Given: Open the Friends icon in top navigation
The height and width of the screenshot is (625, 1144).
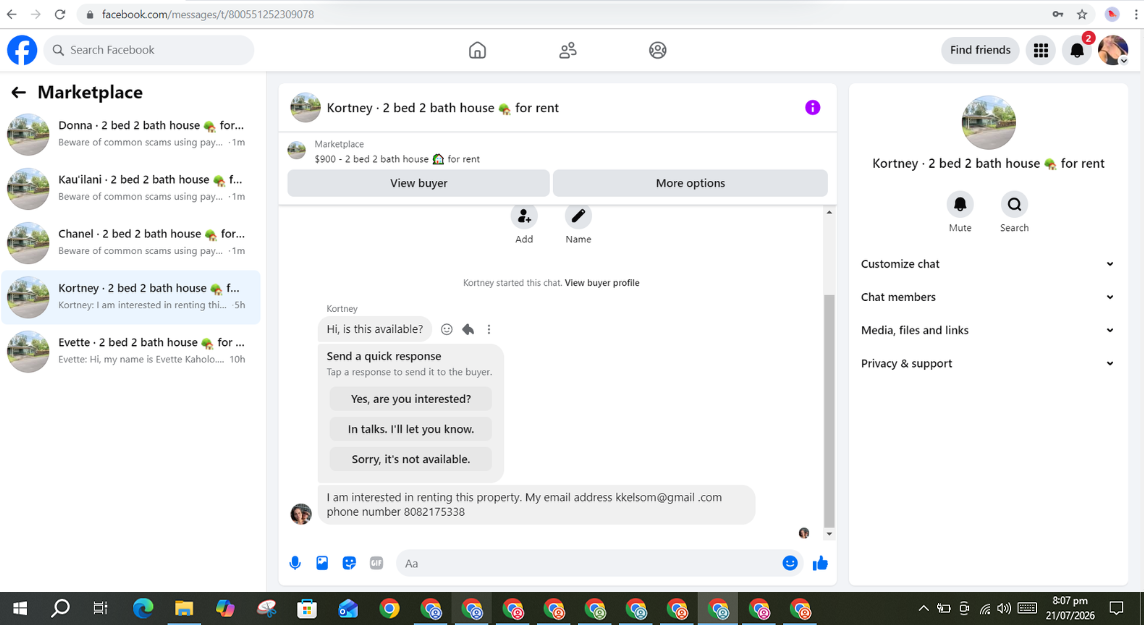Looking at the screenshot, I should 568,50.
